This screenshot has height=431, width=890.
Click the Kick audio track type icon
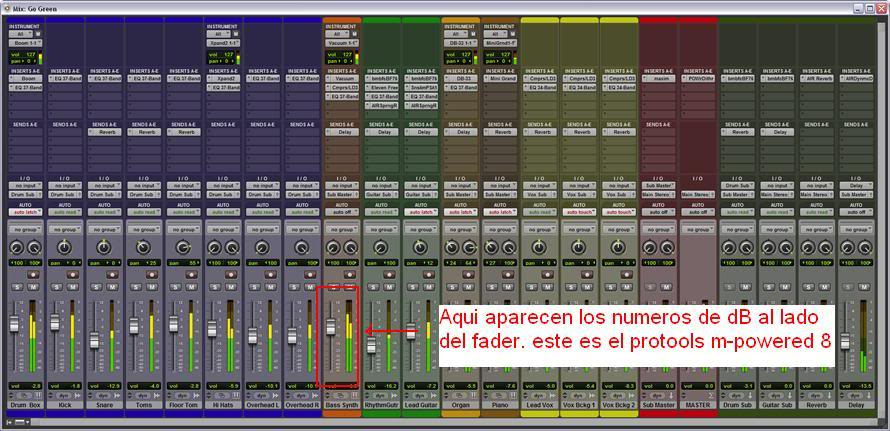tap(78, 396)
